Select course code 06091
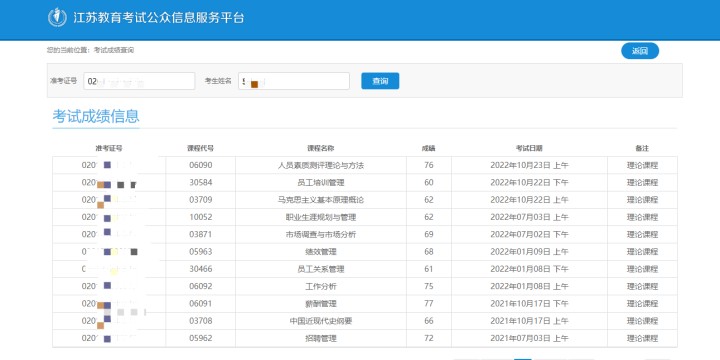The image size is (720, 360). point(201,304)
